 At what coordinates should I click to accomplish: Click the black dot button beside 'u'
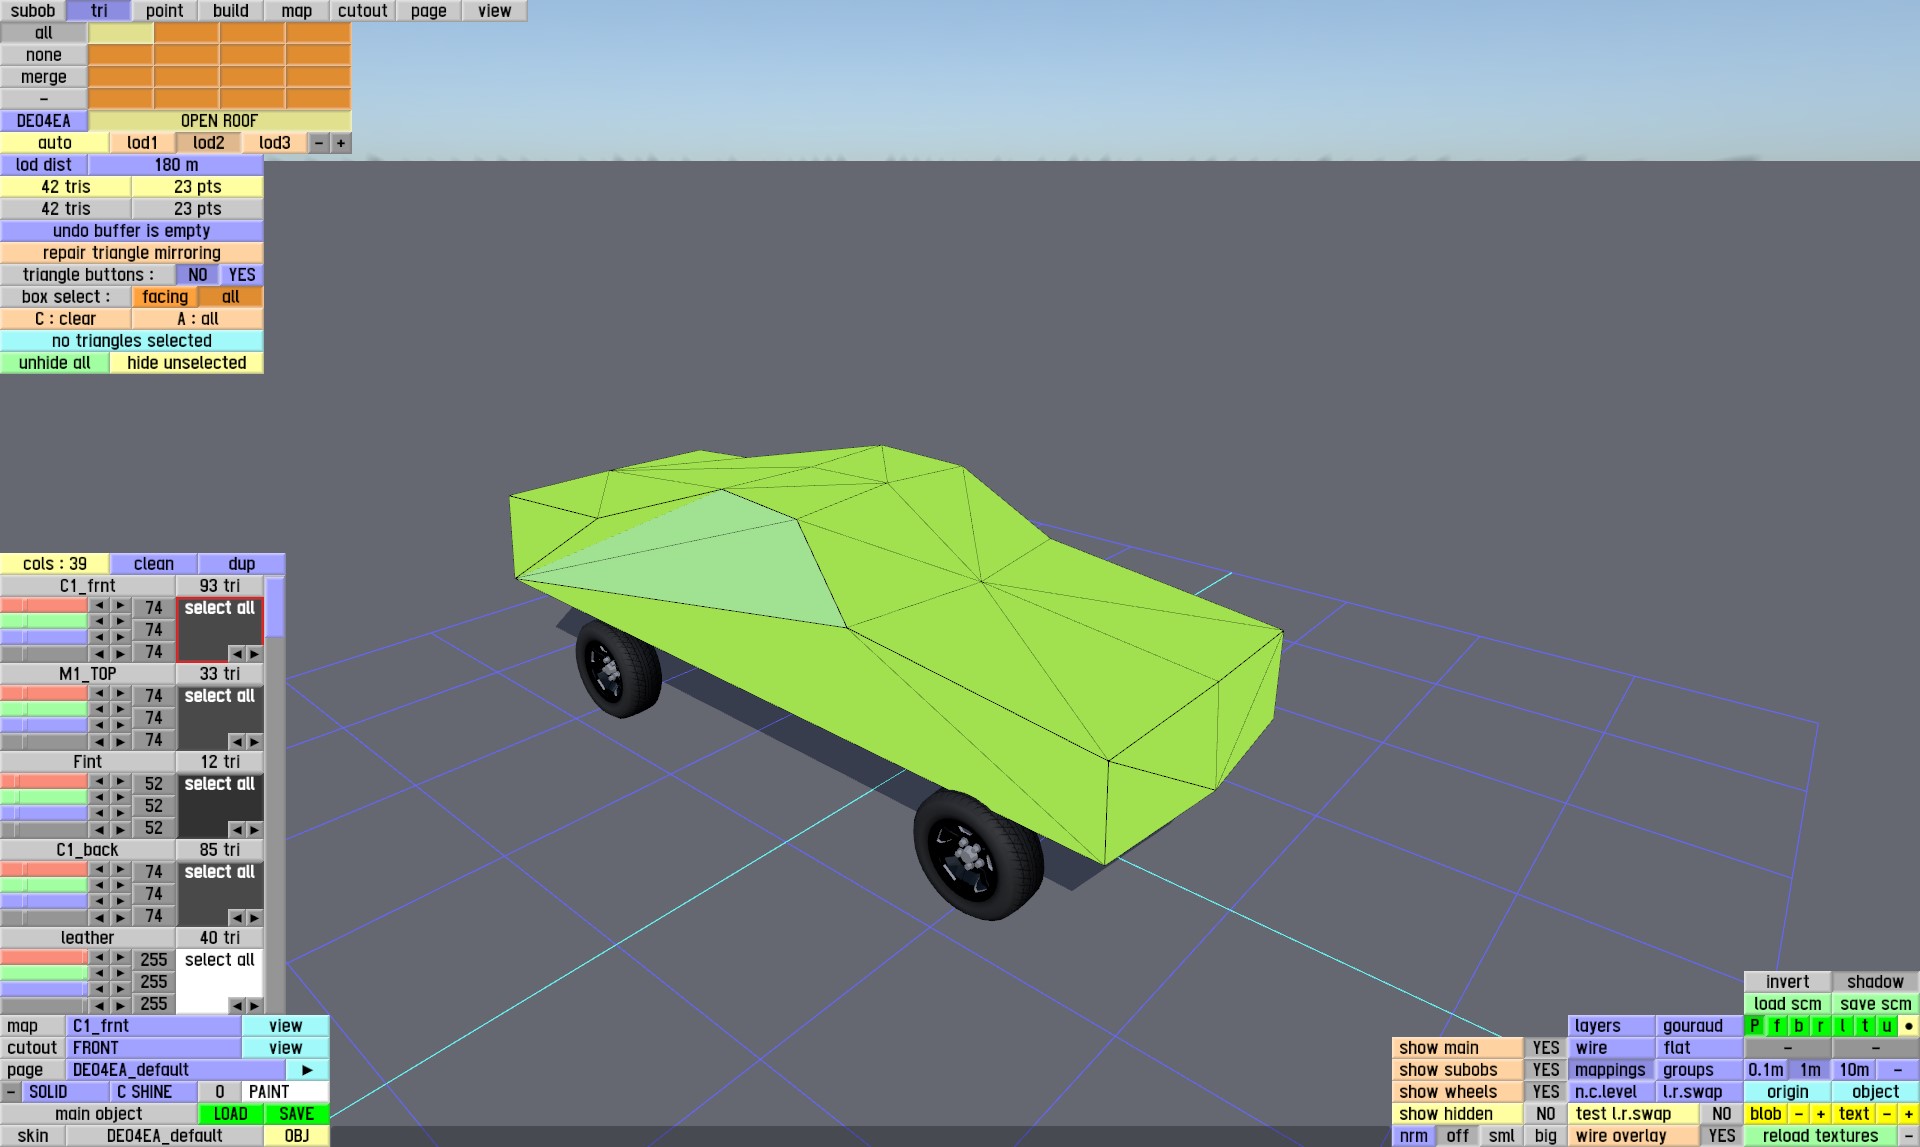1908,1026
